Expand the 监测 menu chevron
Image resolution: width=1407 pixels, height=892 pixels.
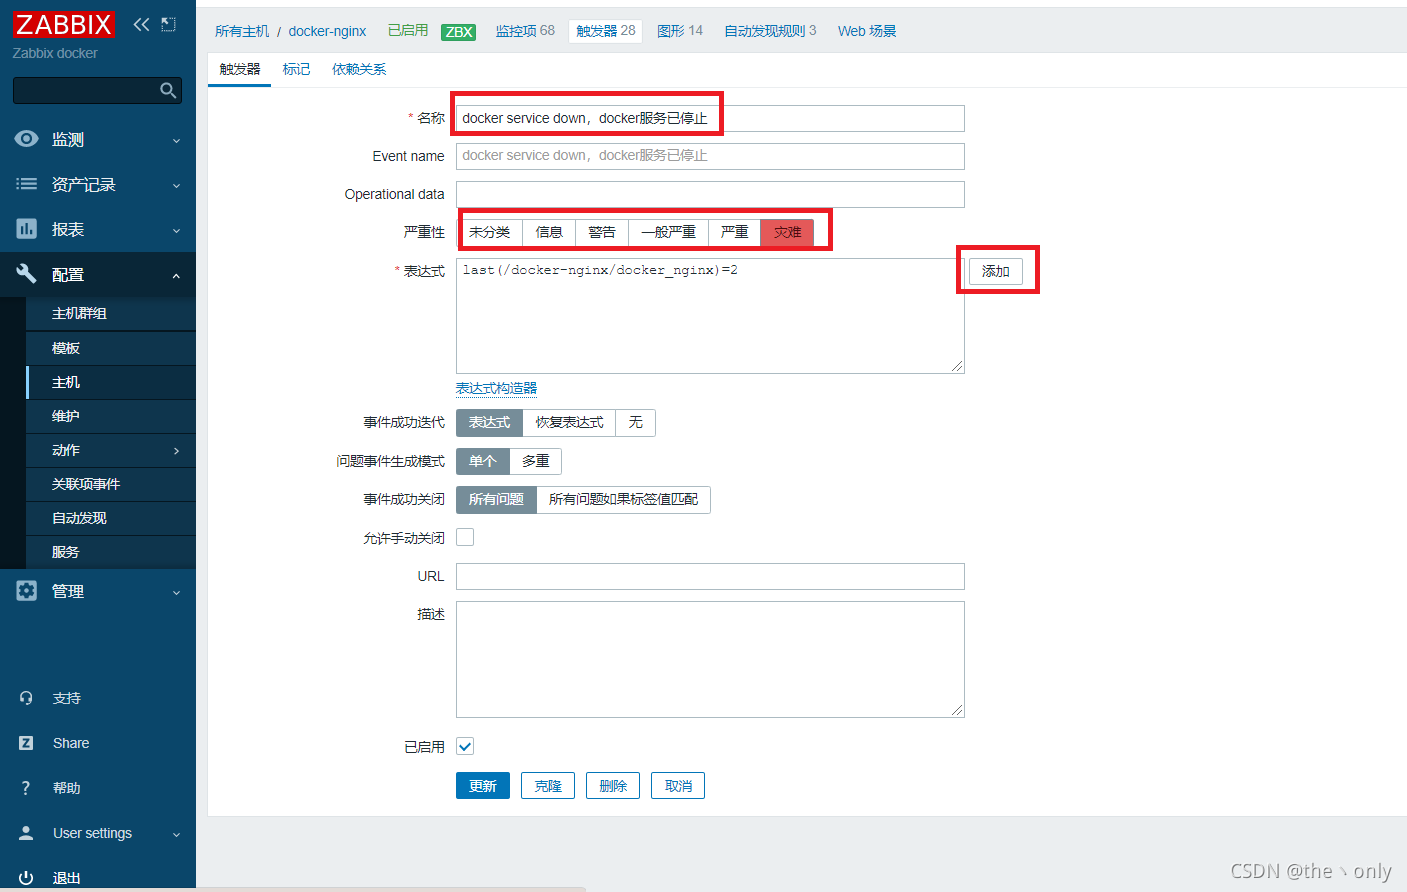[177, 141]
